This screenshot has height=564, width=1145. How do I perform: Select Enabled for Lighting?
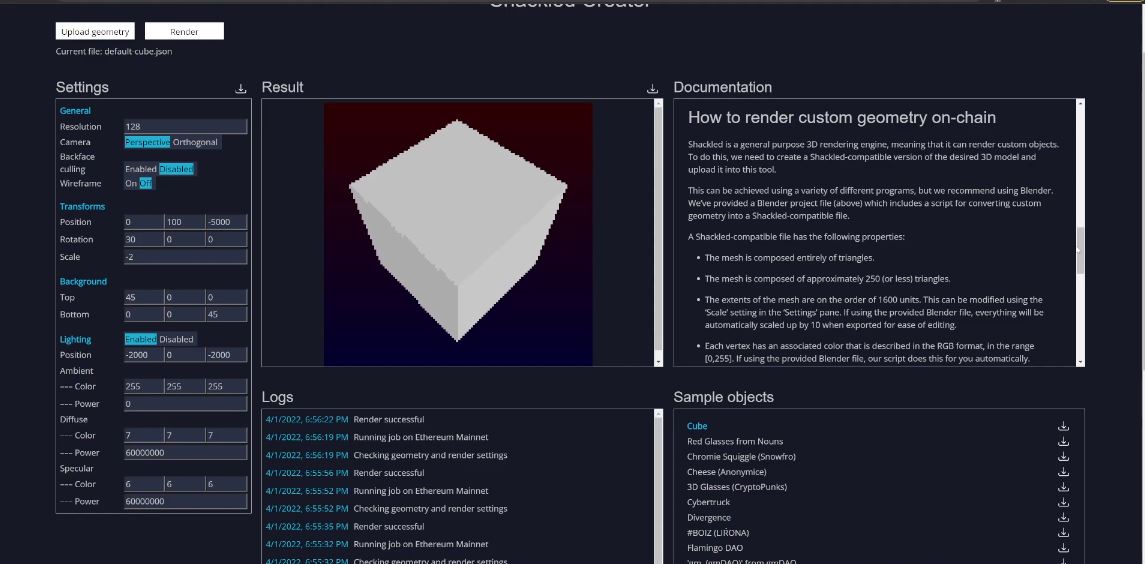coord(141,339)
